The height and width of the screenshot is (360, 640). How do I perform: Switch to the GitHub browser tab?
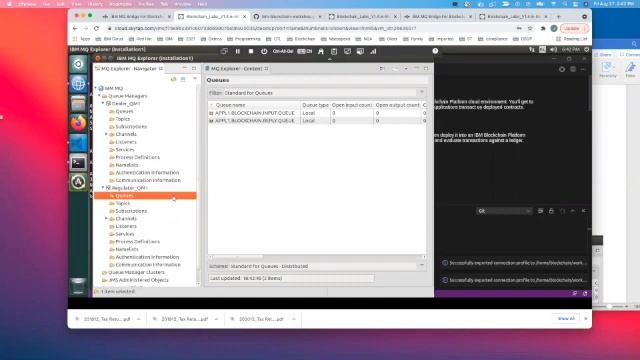(x=288, y=16)
